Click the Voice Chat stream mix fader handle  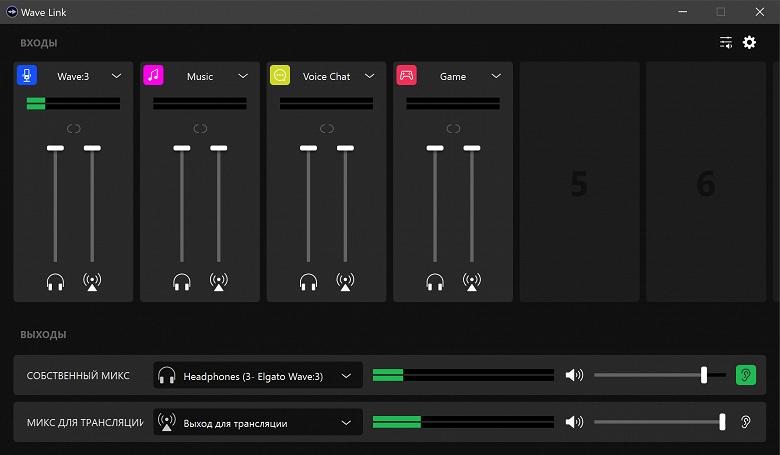point(345,148)
